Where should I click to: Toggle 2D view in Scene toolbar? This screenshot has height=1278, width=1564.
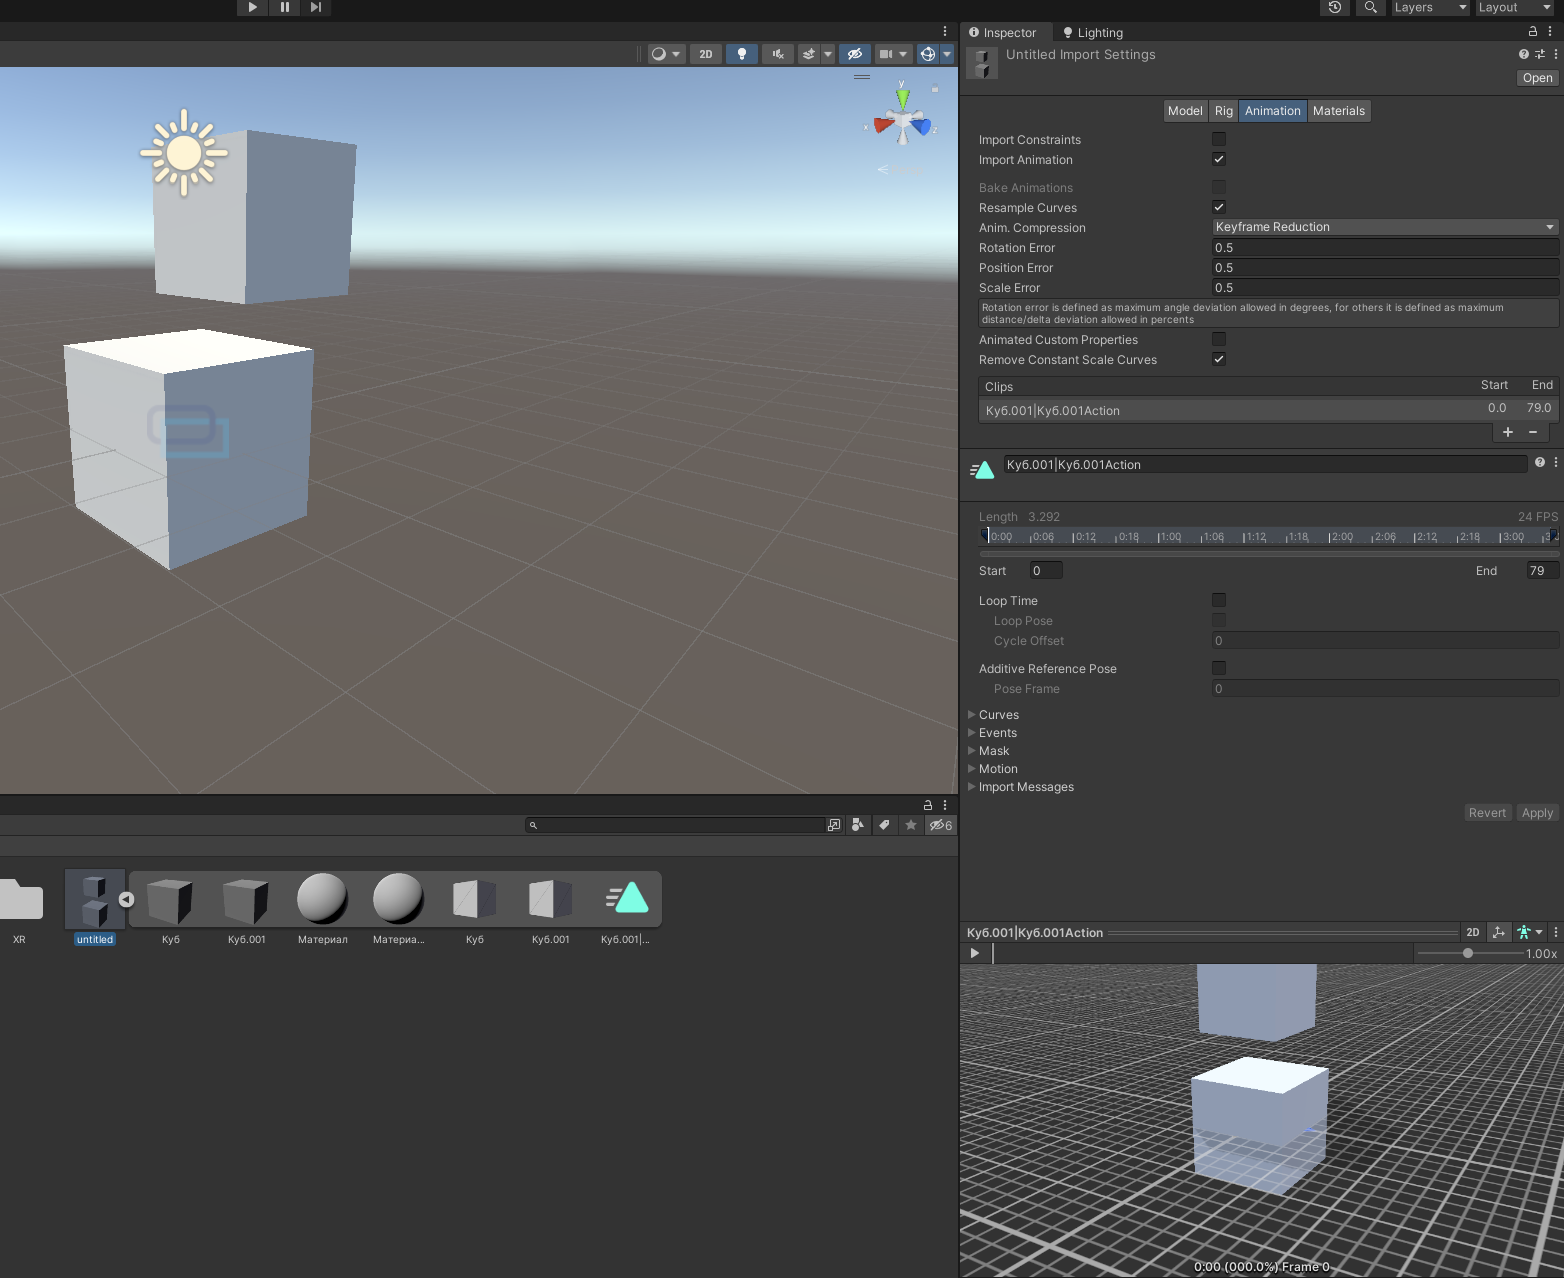706,54
